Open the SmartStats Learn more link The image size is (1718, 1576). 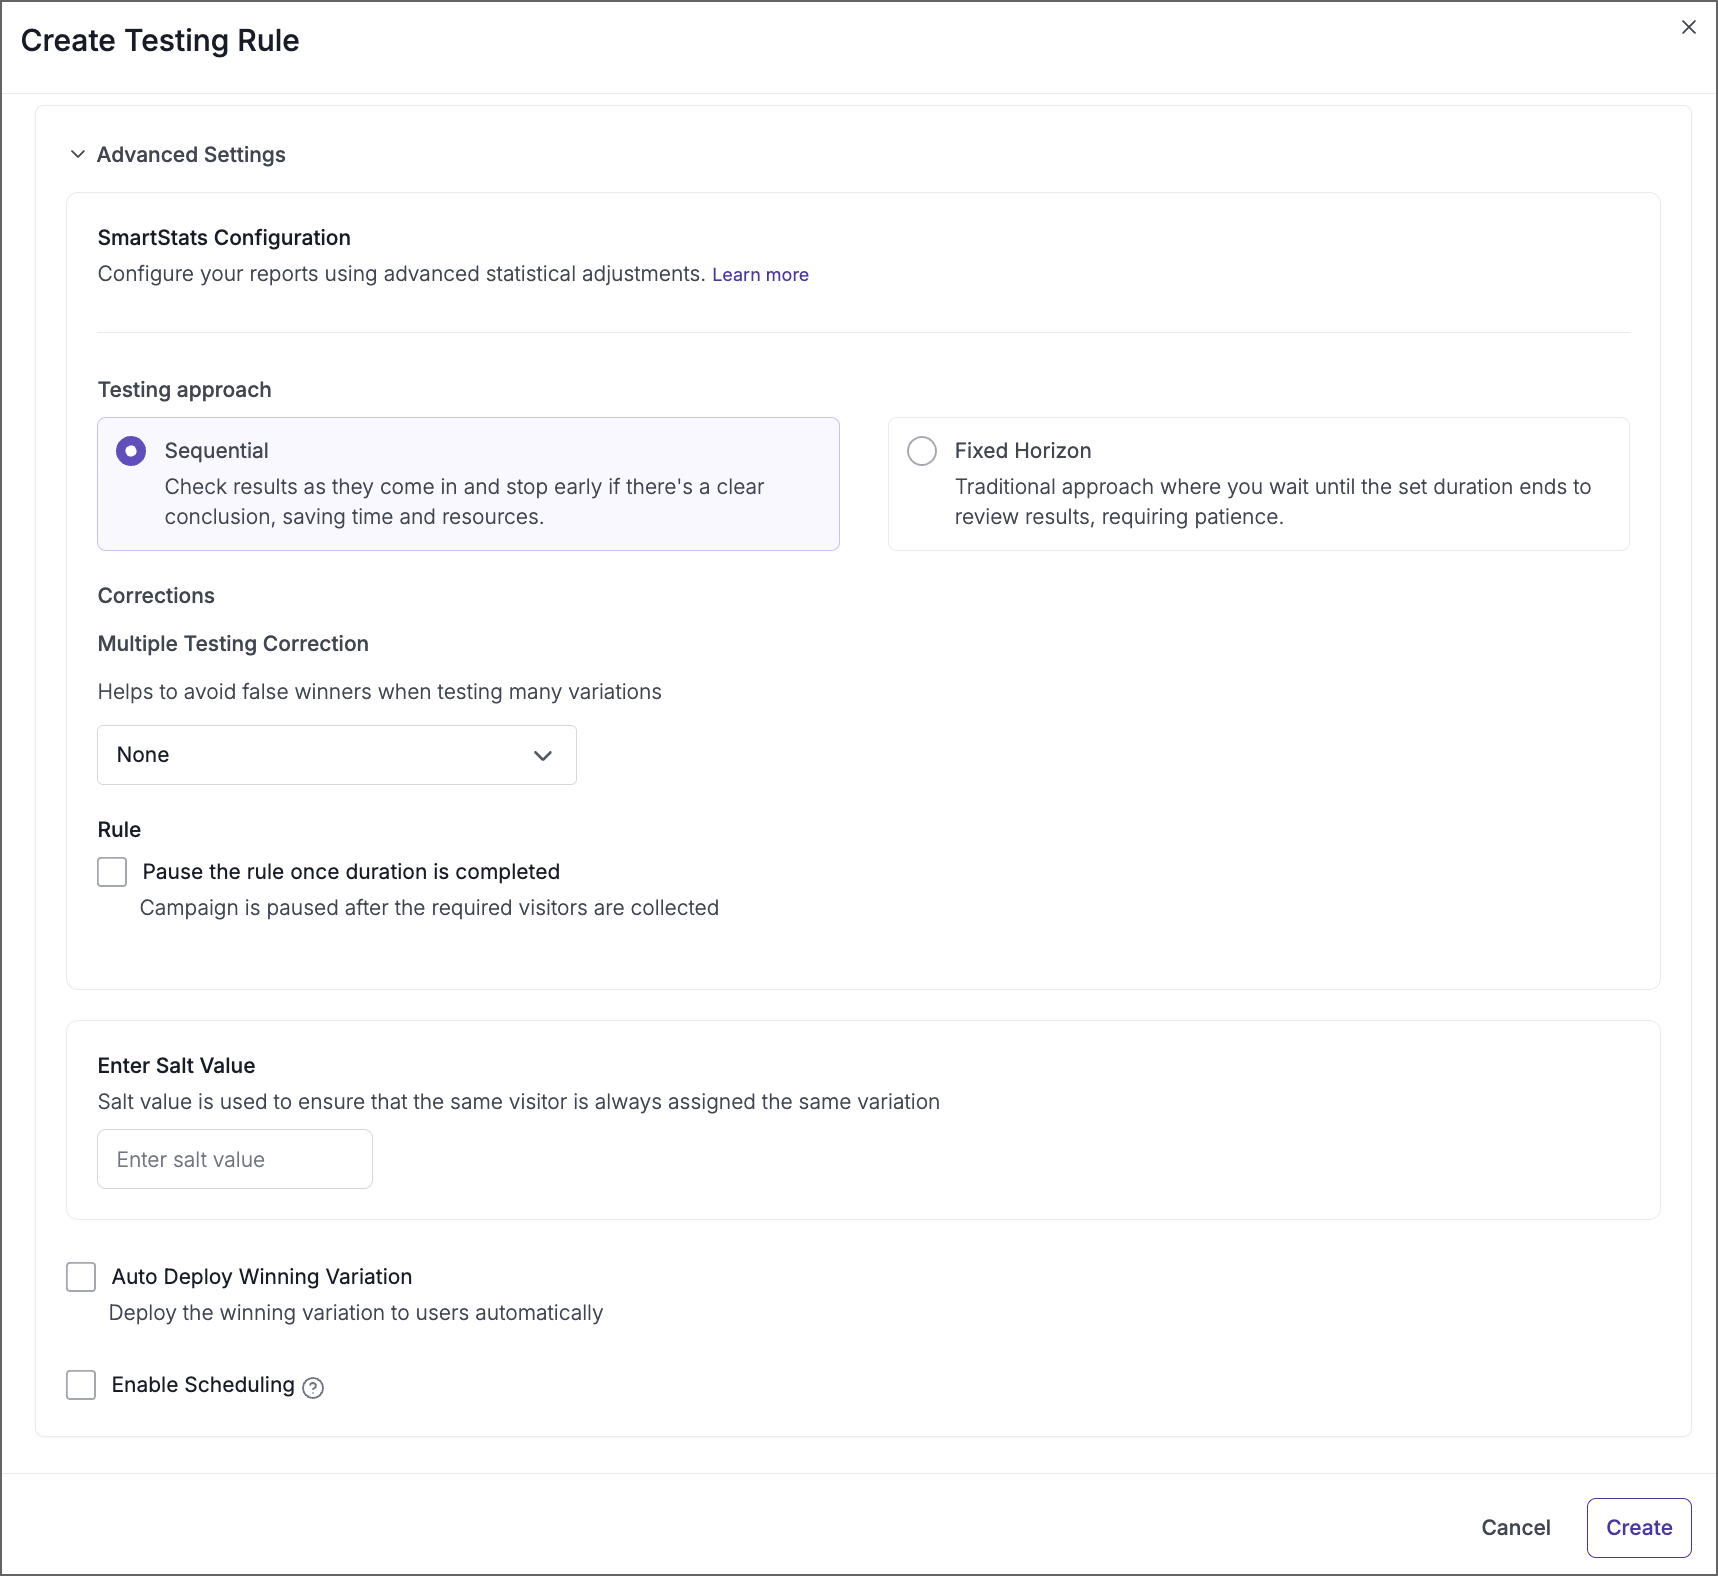point(760,274)
